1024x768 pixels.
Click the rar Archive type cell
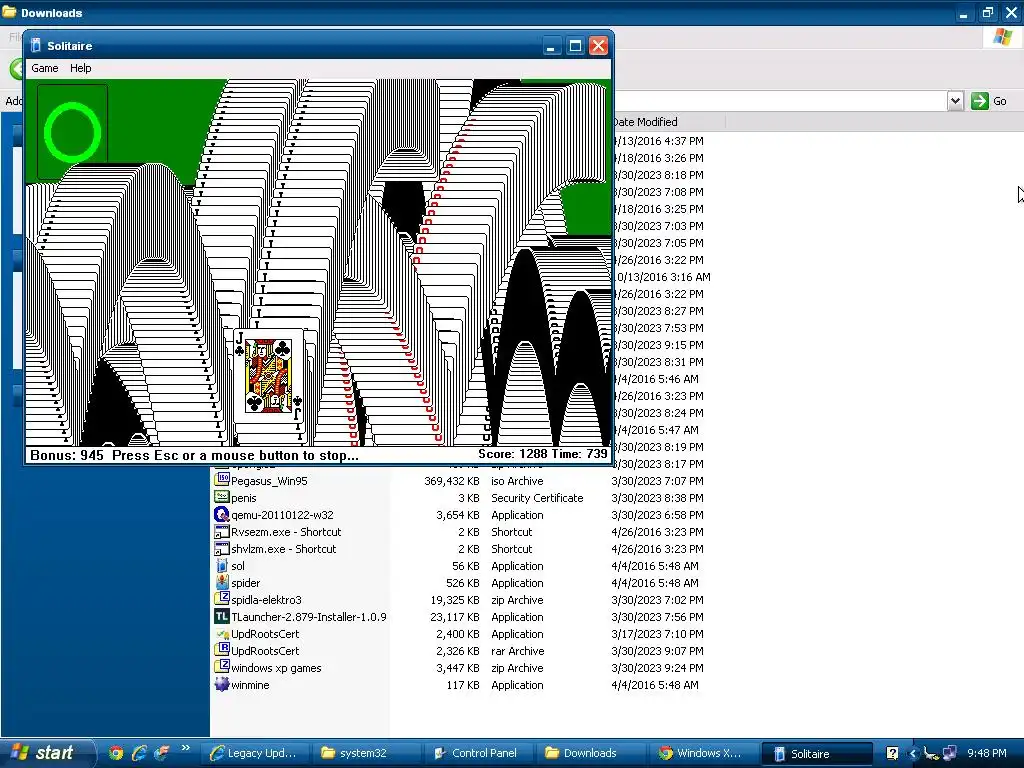tap(517, 651)
